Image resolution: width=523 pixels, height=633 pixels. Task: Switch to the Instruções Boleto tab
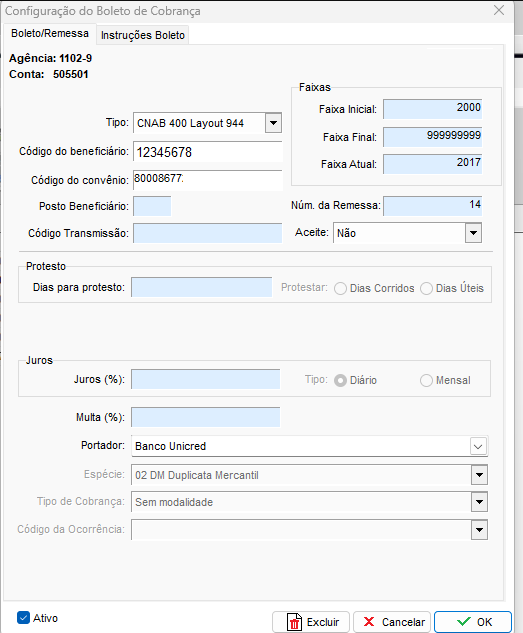click(x=143, y=36)
